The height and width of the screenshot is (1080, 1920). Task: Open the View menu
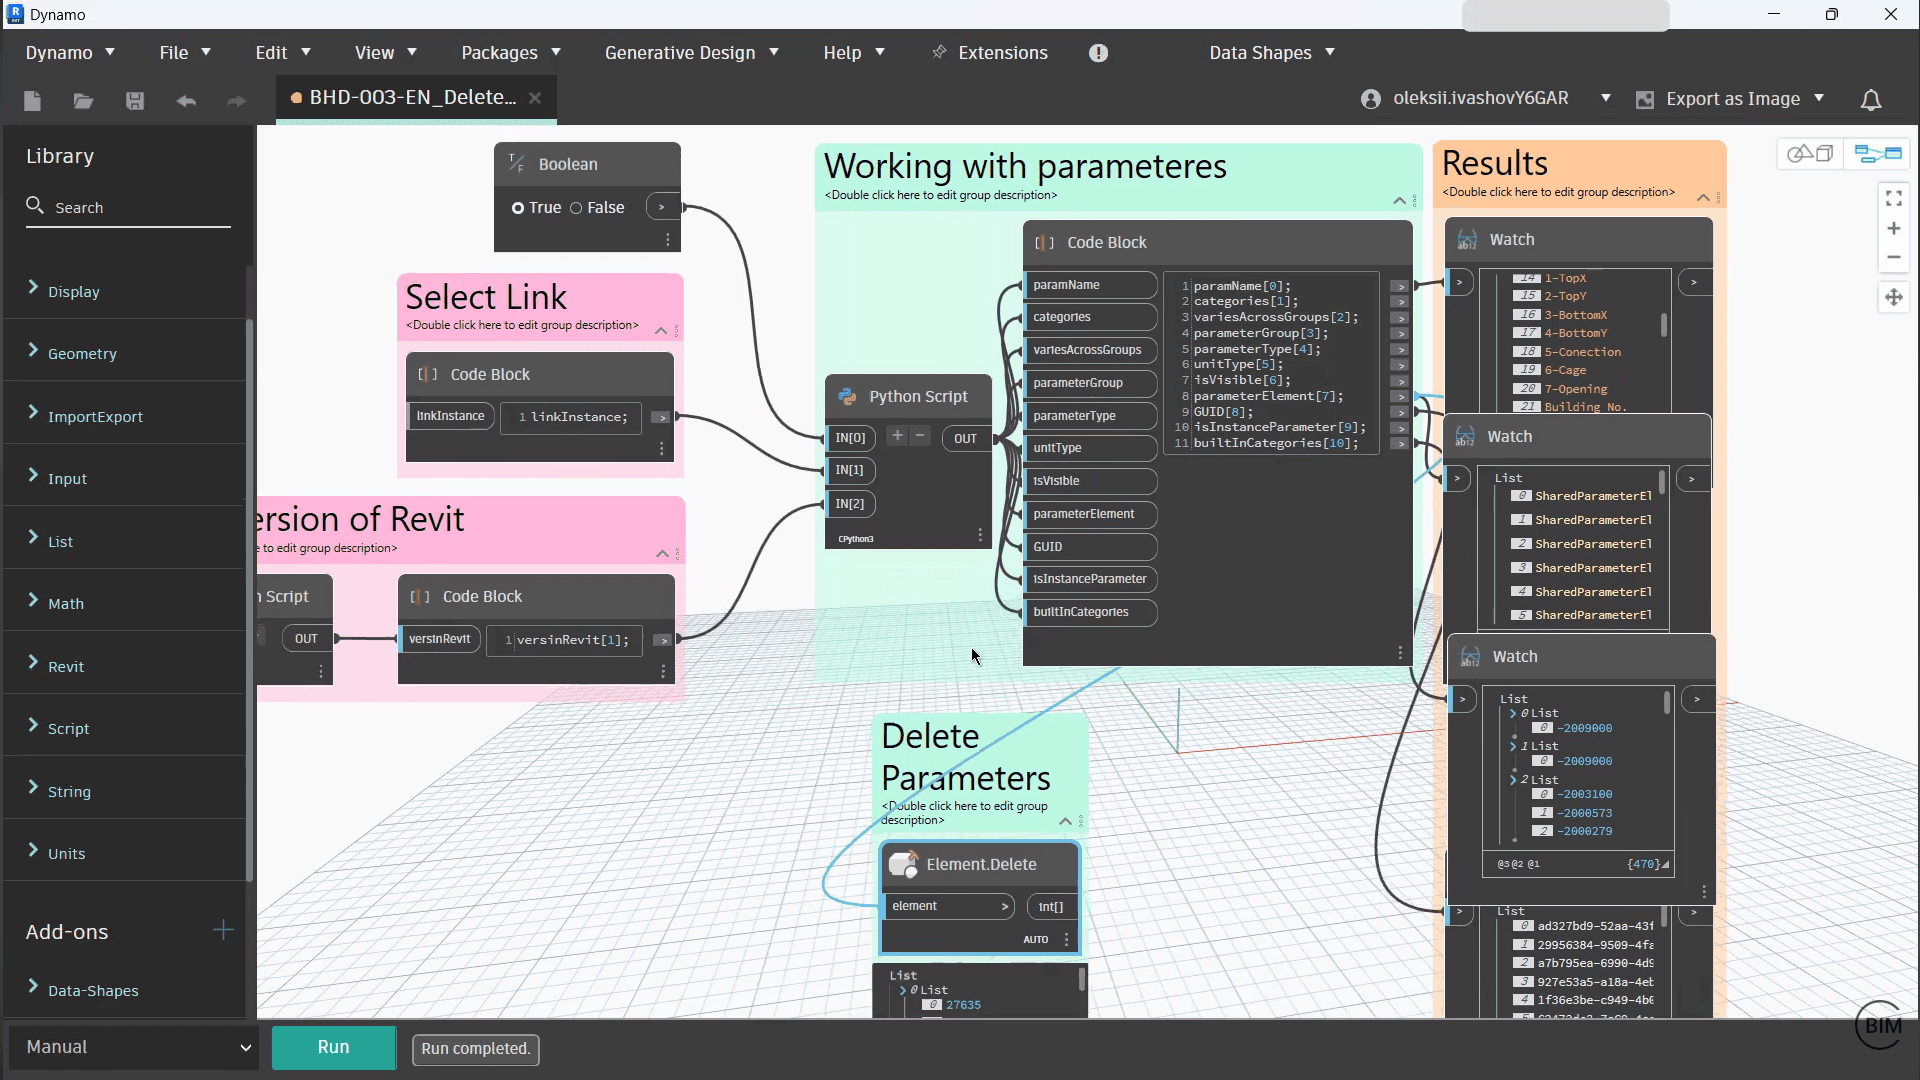click(386, 53)
